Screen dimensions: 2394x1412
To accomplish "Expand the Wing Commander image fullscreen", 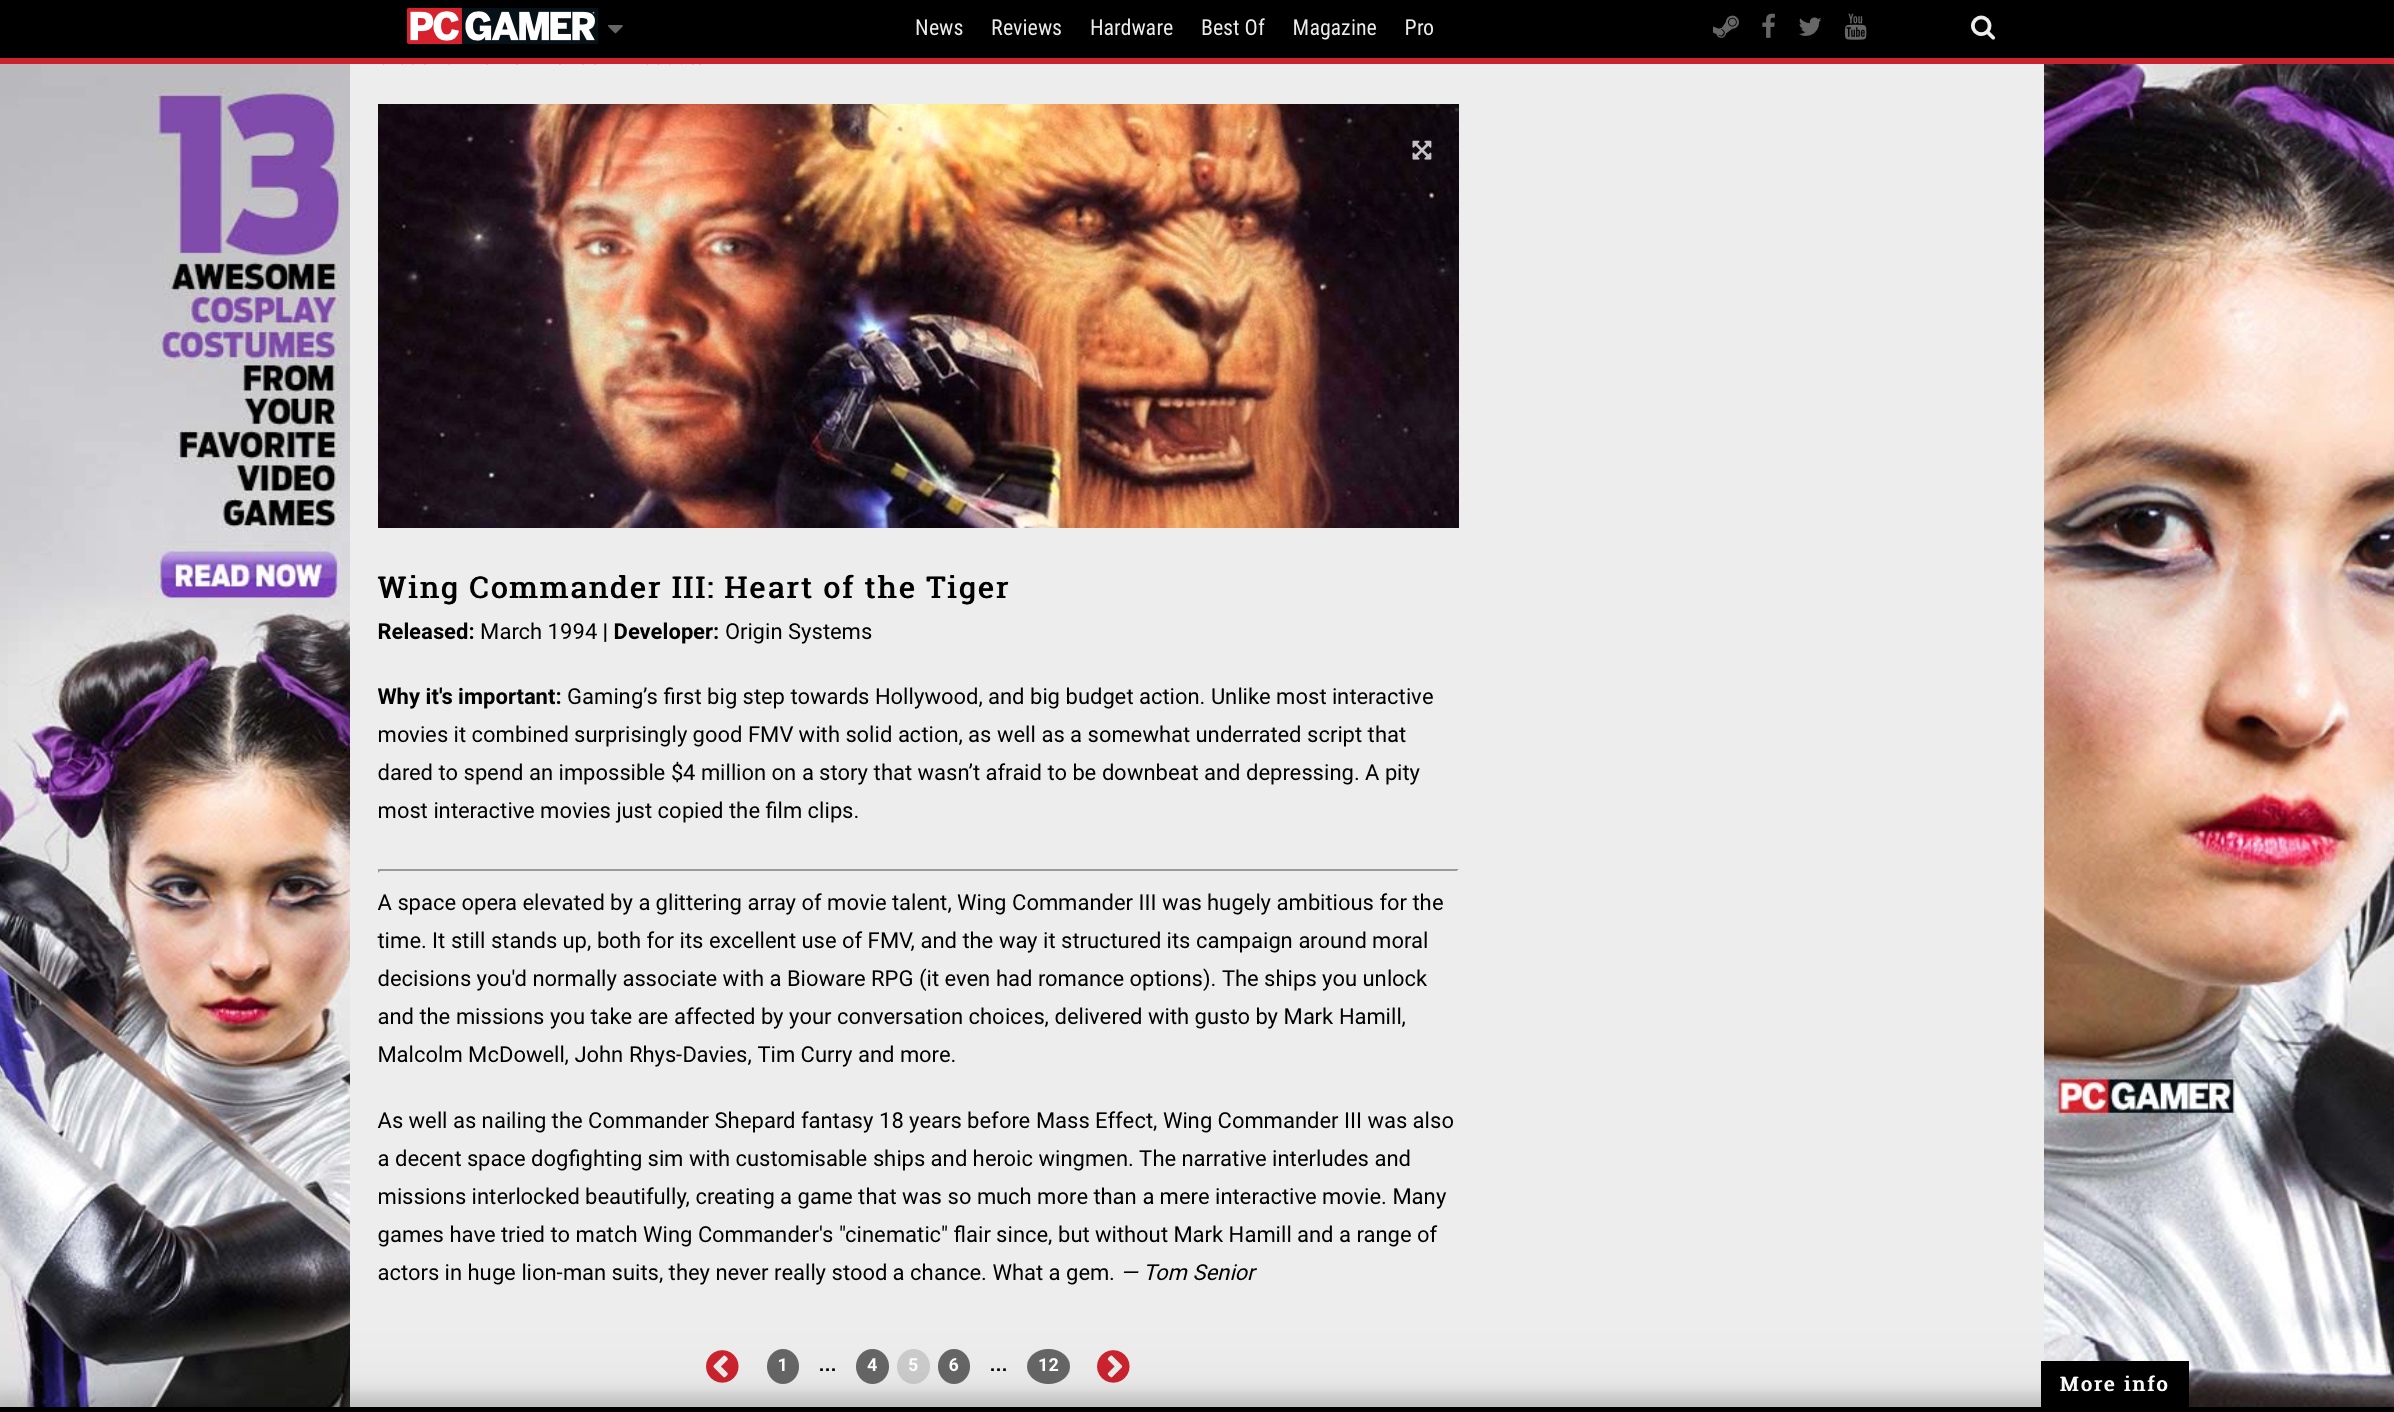I will [x=1421, y=150].
